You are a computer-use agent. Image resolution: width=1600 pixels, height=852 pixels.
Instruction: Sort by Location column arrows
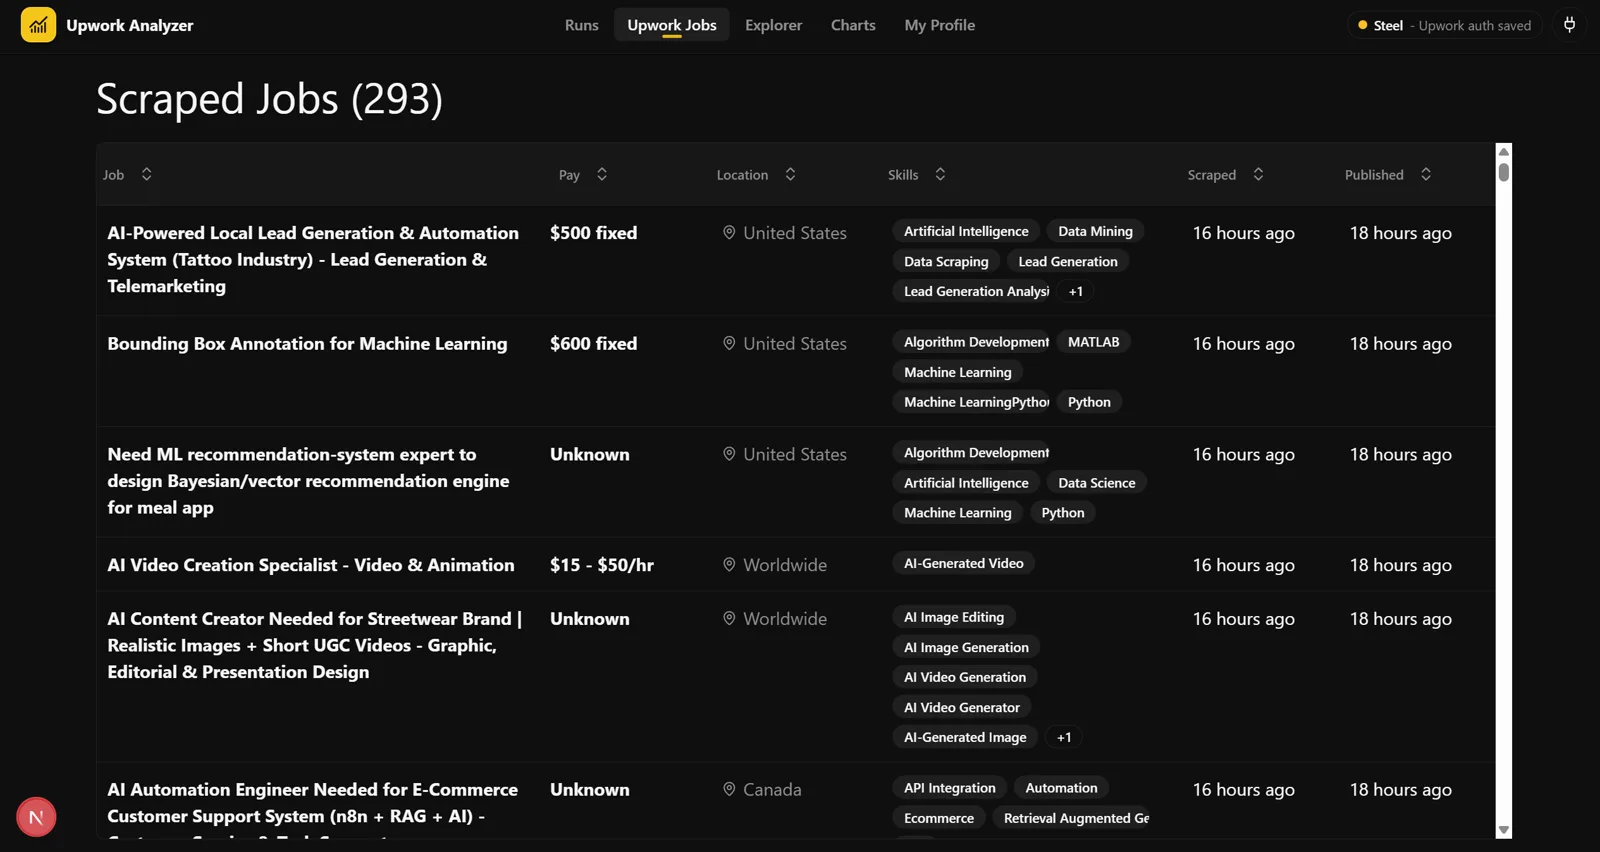tap(790, 174)
